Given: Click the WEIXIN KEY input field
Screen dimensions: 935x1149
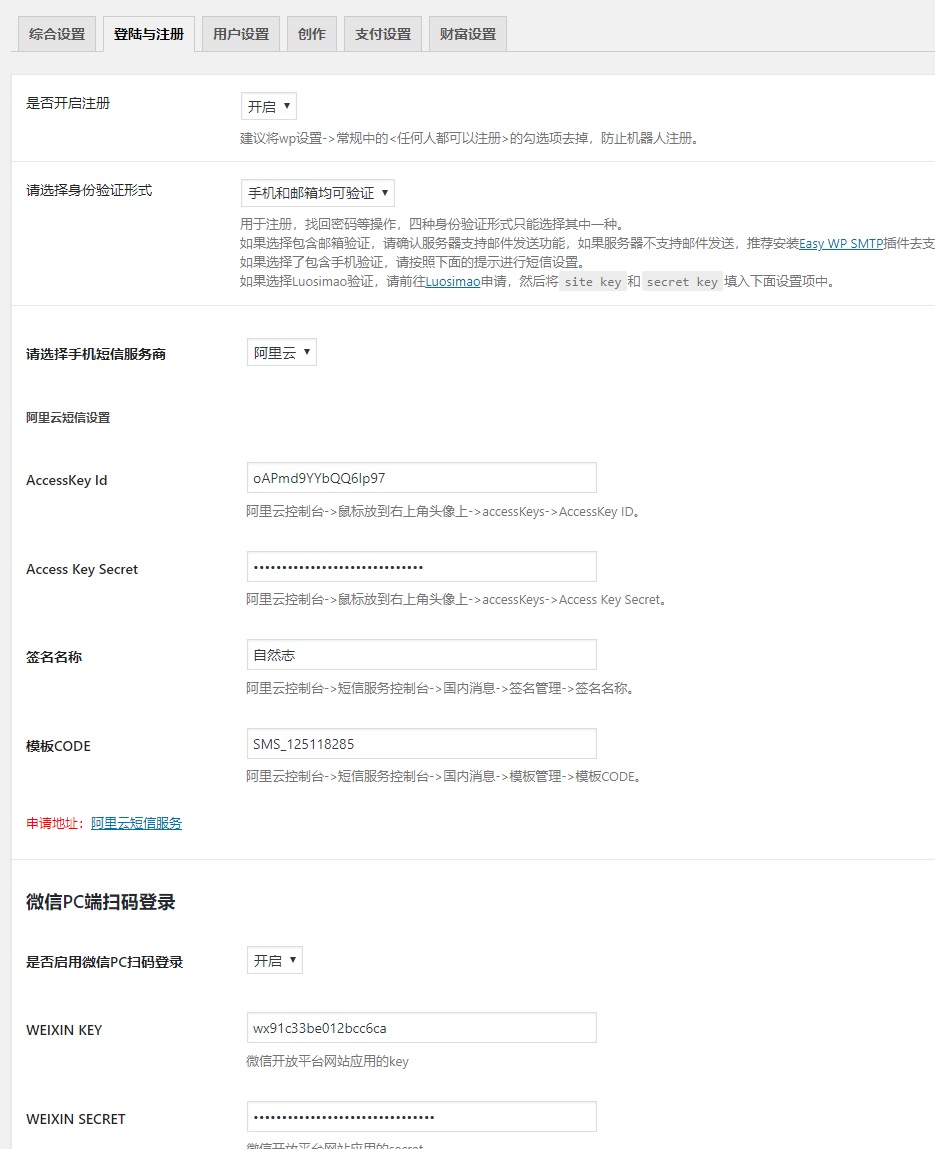Looking at the screenshot, I should coord(421,1028).
